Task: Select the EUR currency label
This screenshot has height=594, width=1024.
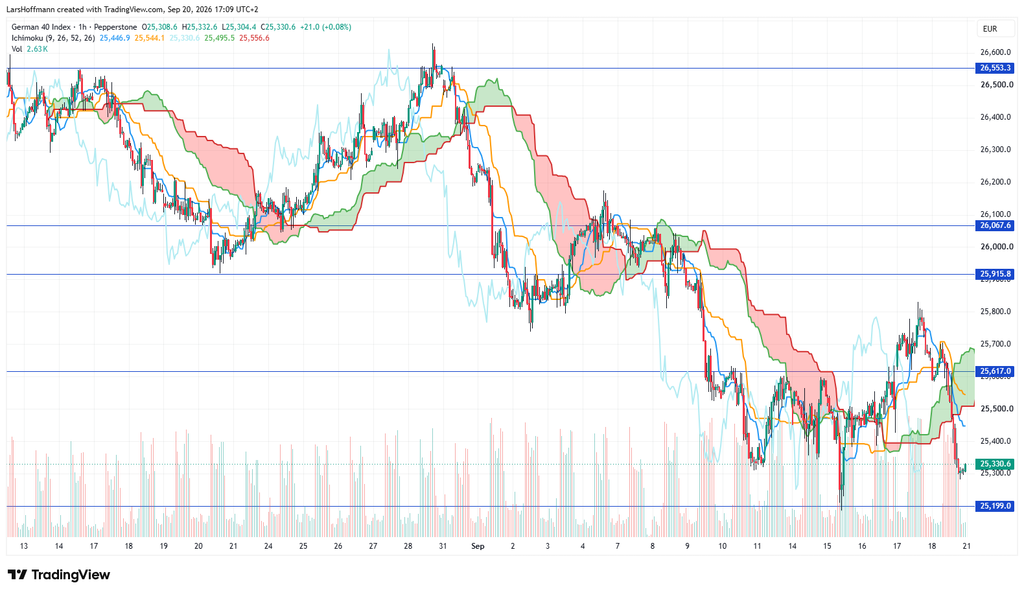Action: (x=989, y=29)
